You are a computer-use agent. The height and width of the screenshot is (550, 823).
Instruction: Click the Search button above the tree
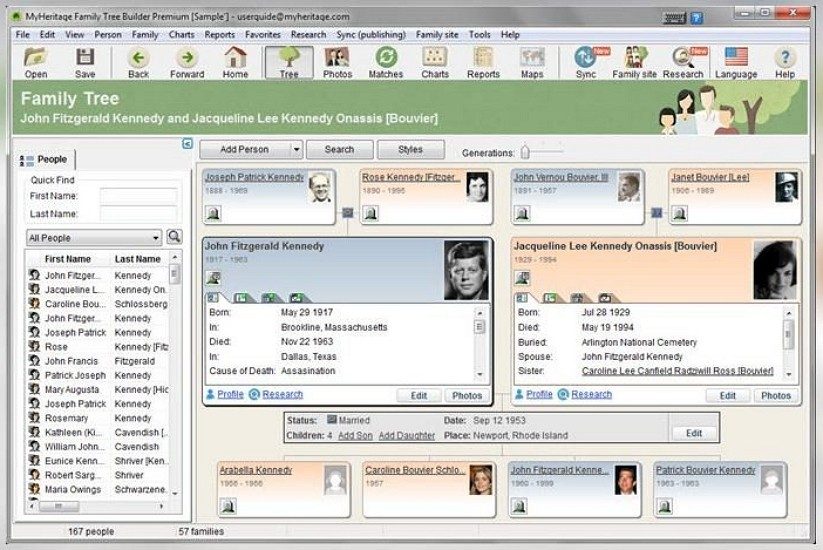click(x=339, y=150)
